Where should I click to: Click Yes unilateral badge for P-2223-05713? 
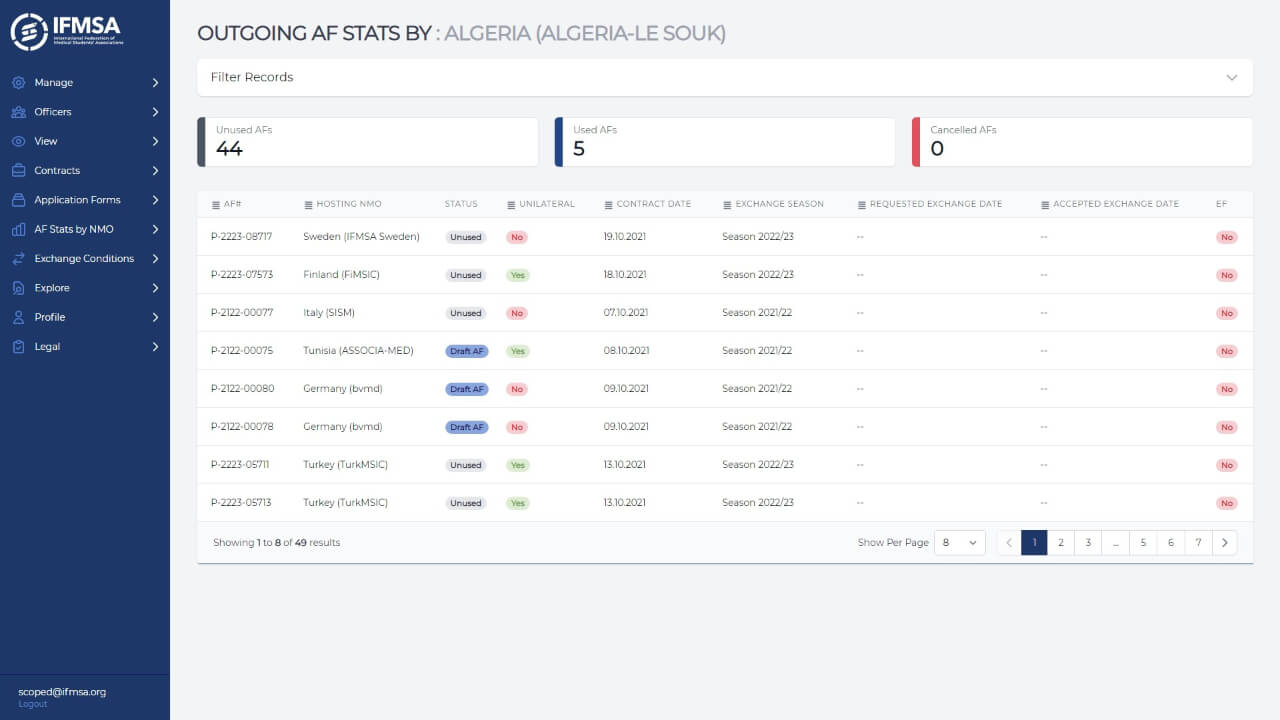point(517,503)
